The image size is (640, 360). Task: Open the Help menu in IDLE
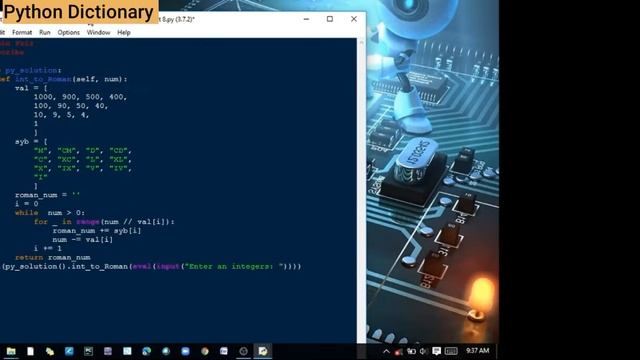coord(124,32)
